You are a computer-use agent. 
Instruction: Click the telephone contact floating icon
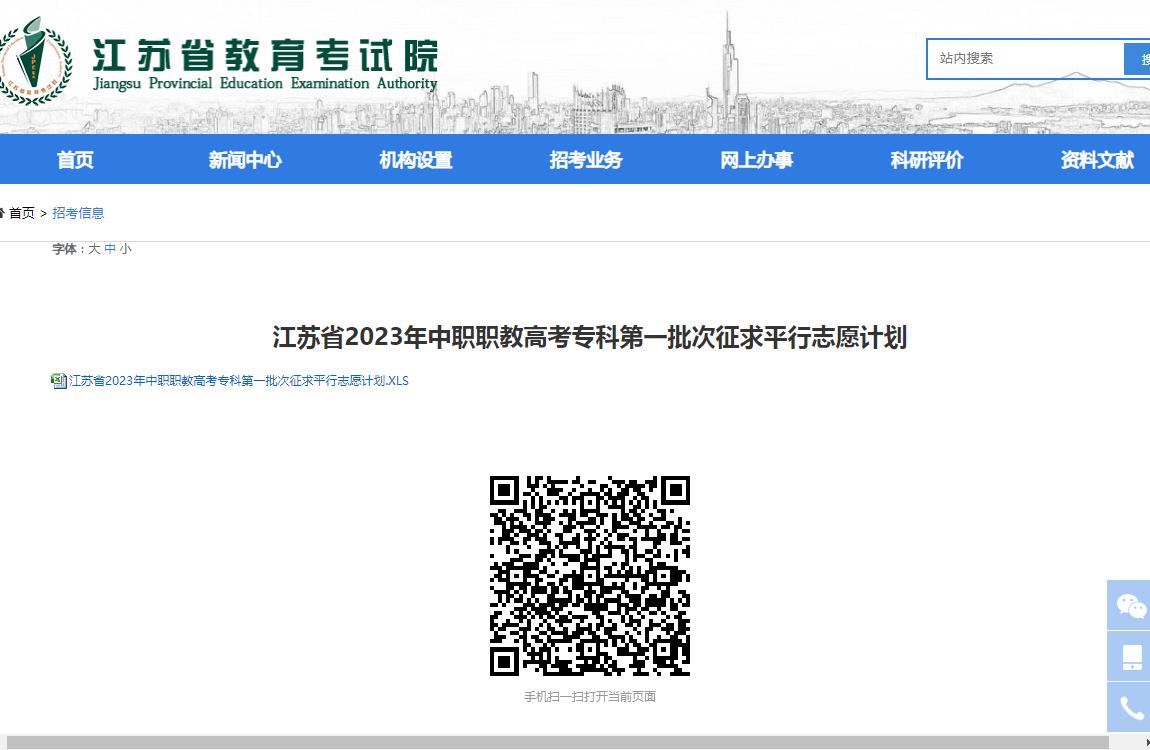pyautogui.click(x=1129, y=707)
